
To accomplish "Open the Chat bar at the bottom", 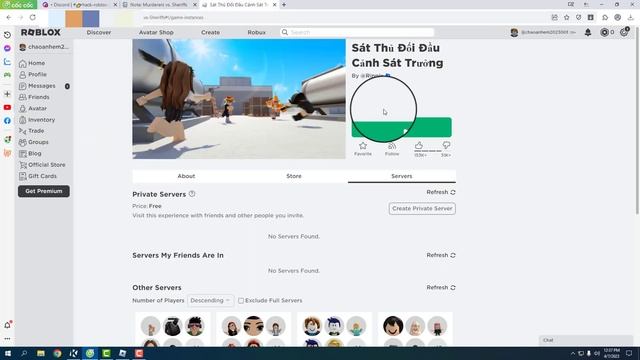I will (x=586, y=340).
